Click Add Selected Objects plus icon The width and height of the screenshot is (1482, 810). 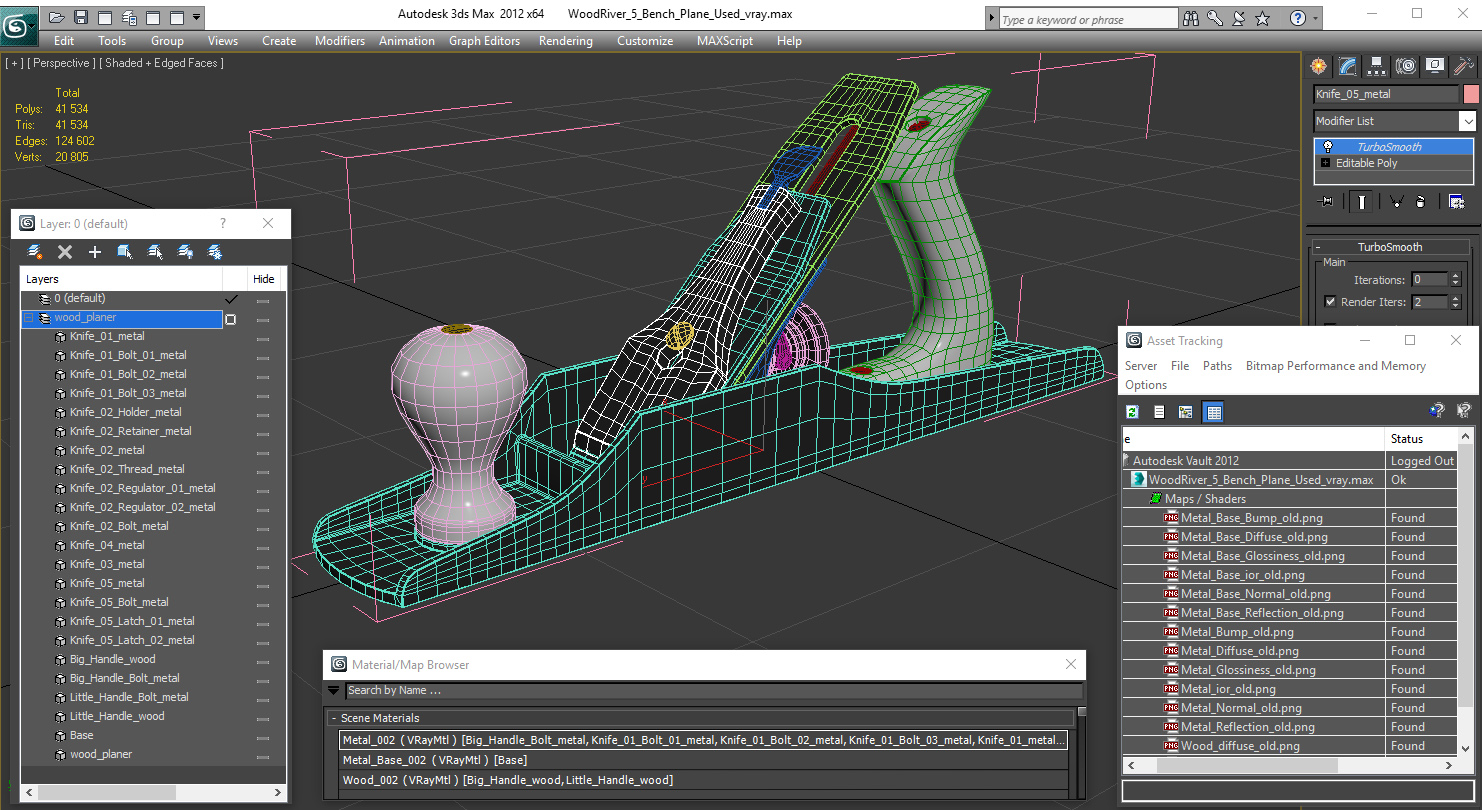tap(95, 252)
